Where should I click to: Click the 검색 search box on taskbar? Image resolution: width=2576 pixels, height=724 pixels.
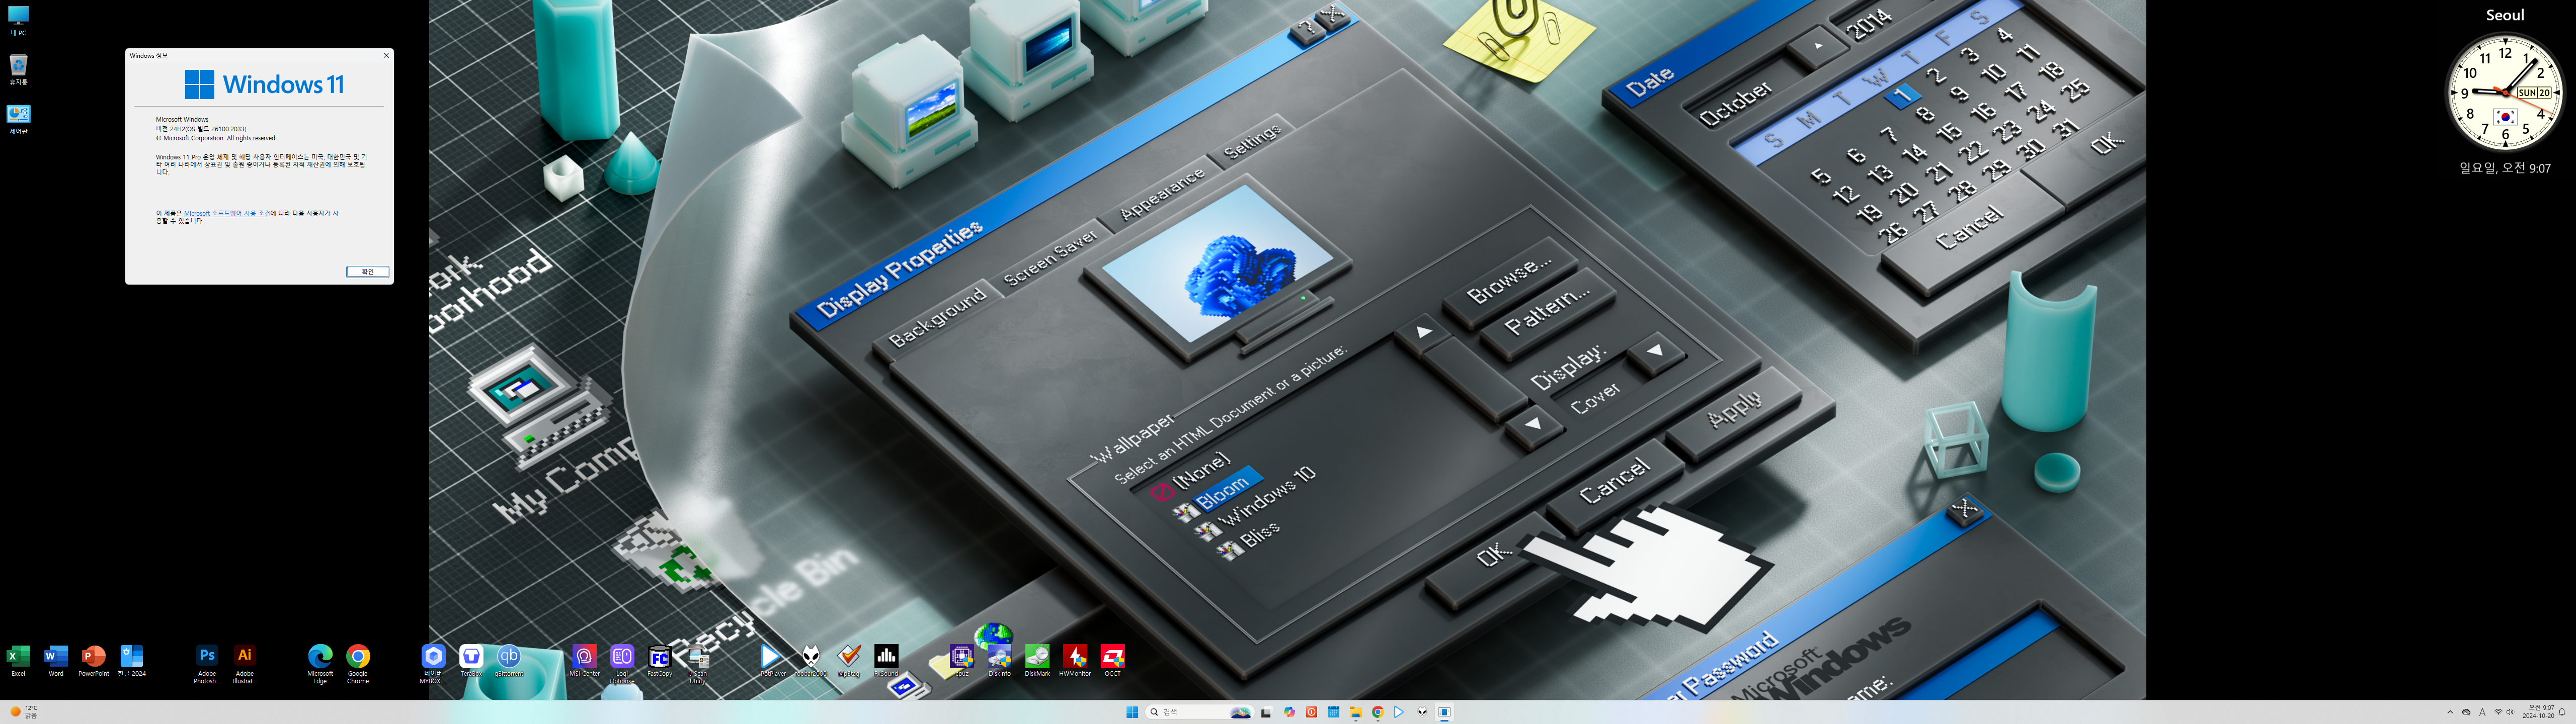click(1199, 712)
